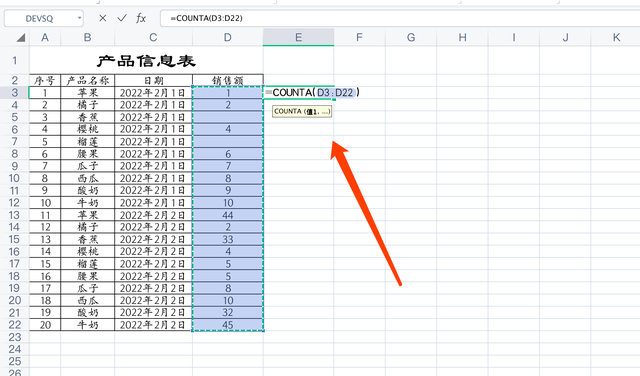
Task: Click serial number 1 in cell A3
Action: [x=45, y=93]
